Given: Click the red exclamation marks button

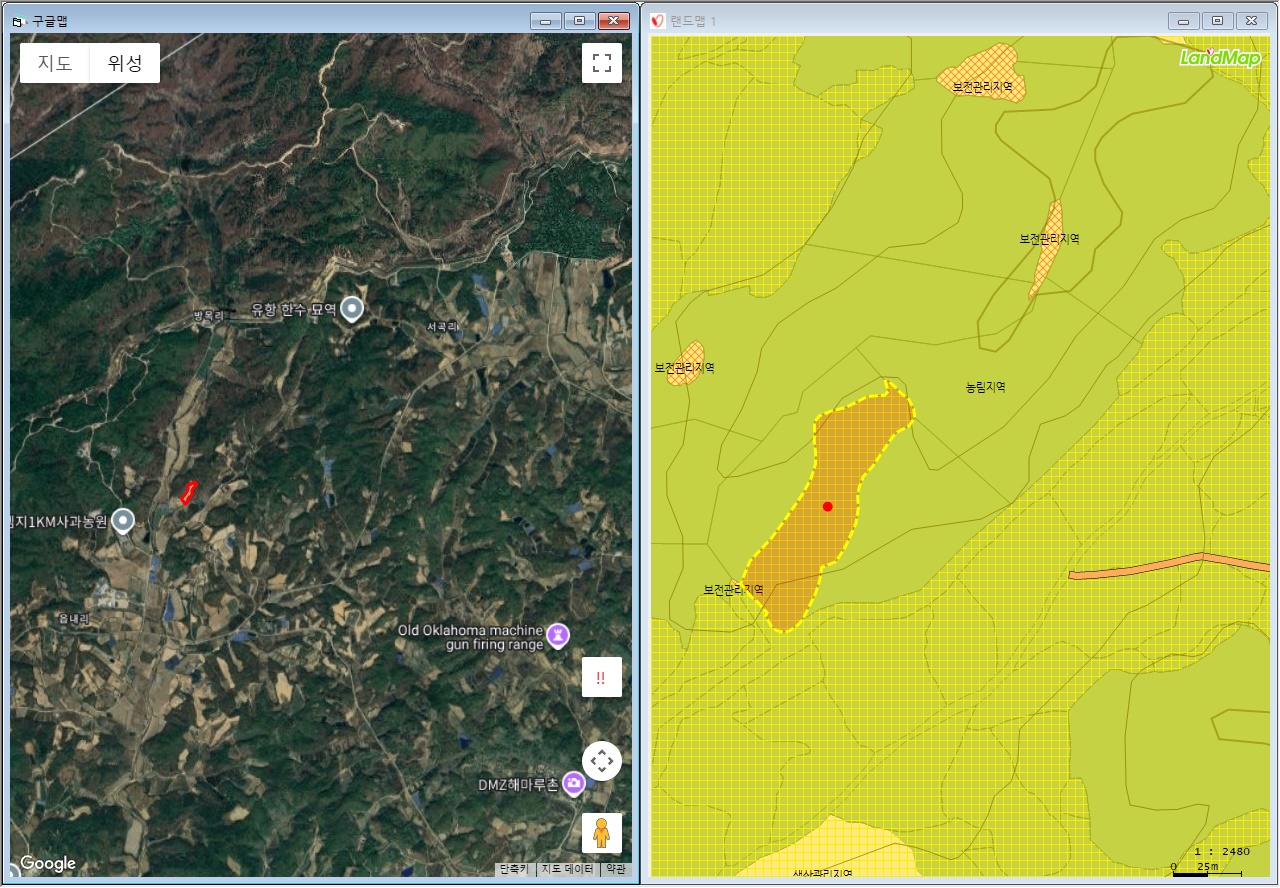Looking at the screenshot, I should [x=601, y=677].
